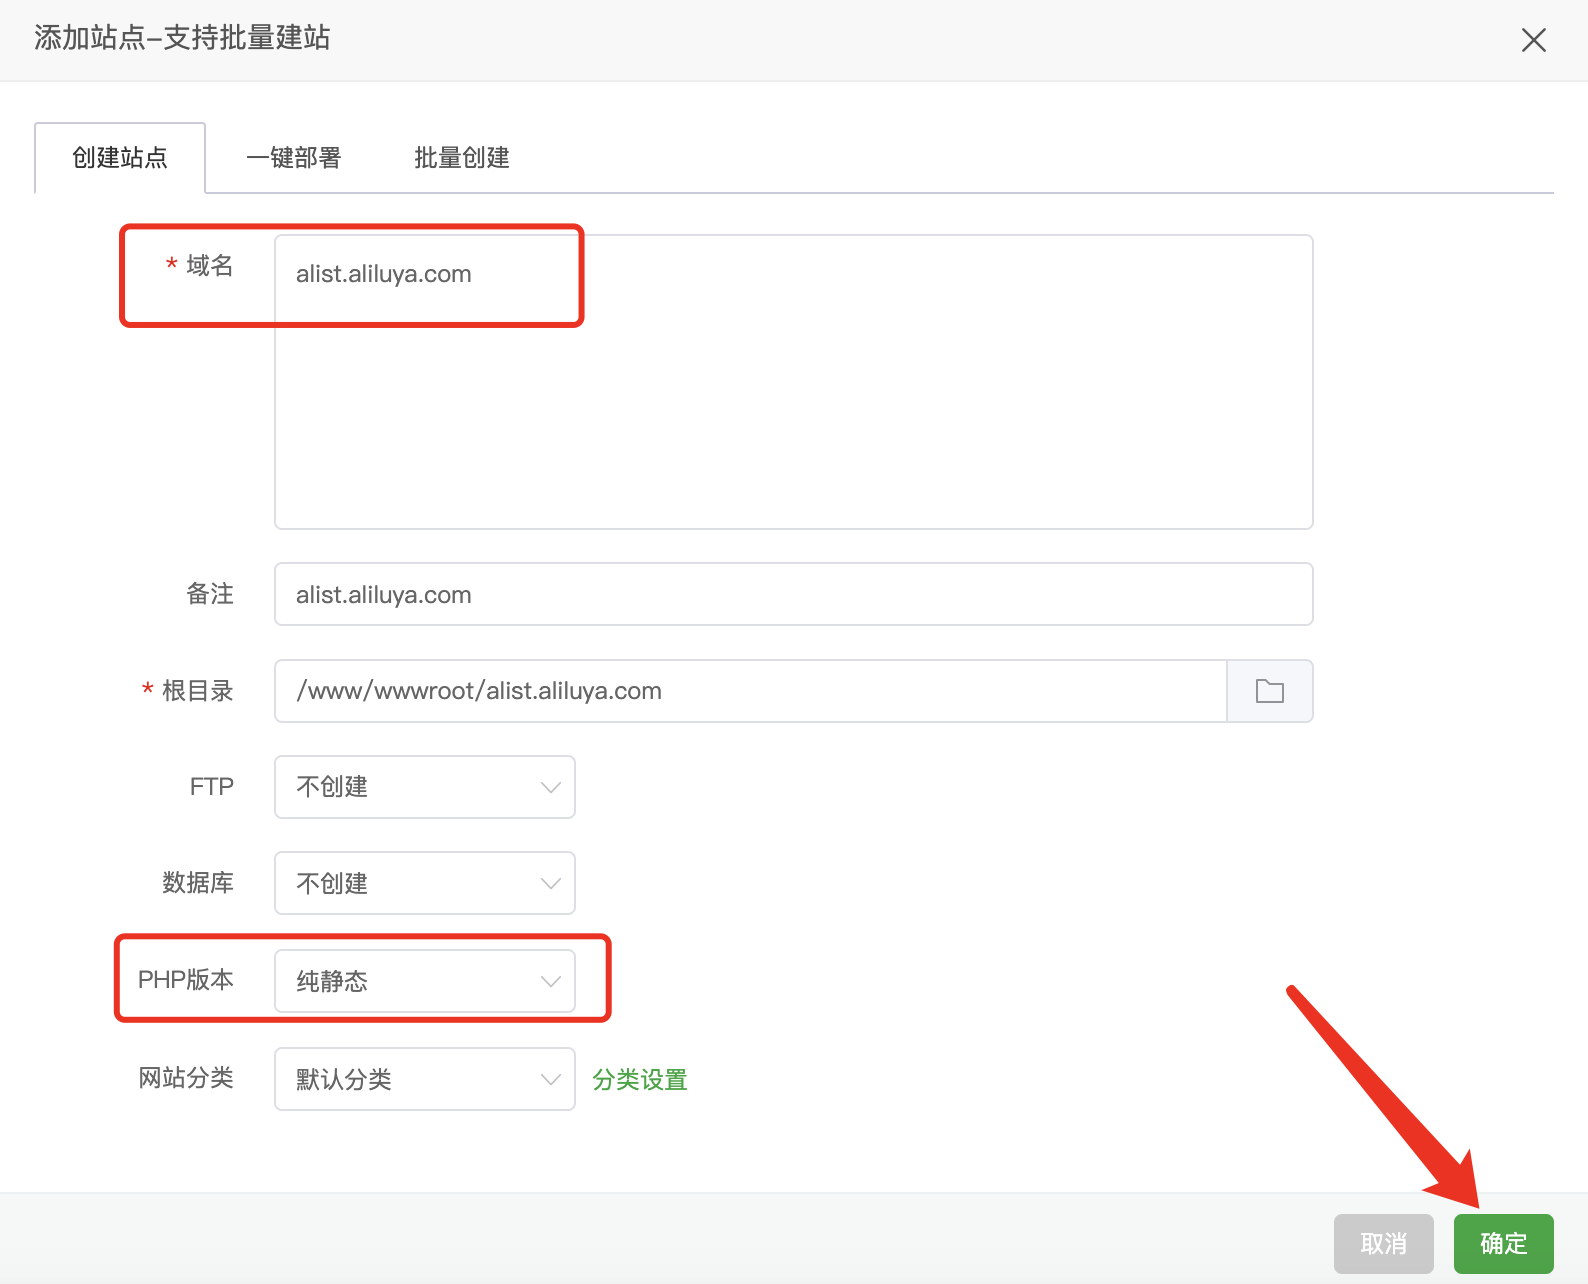The height and width of the screenshot is (1284, 1588).
Task: Close the 添加站点 dialog with the X icon
Action: [1533, 40]
